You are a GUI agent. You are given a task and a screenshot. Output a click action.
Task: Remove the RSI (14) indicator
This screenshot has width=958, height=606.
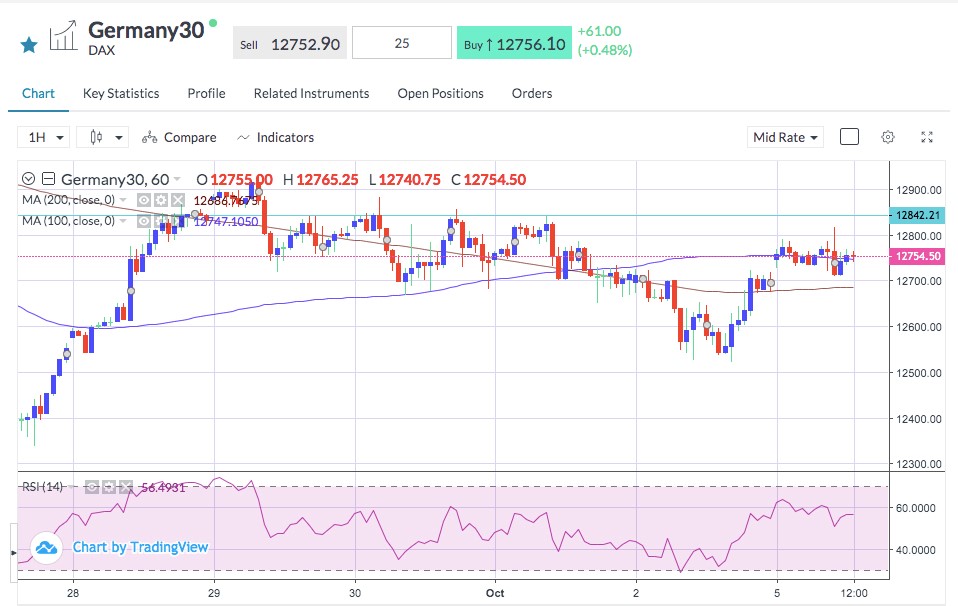coord(126,487)
